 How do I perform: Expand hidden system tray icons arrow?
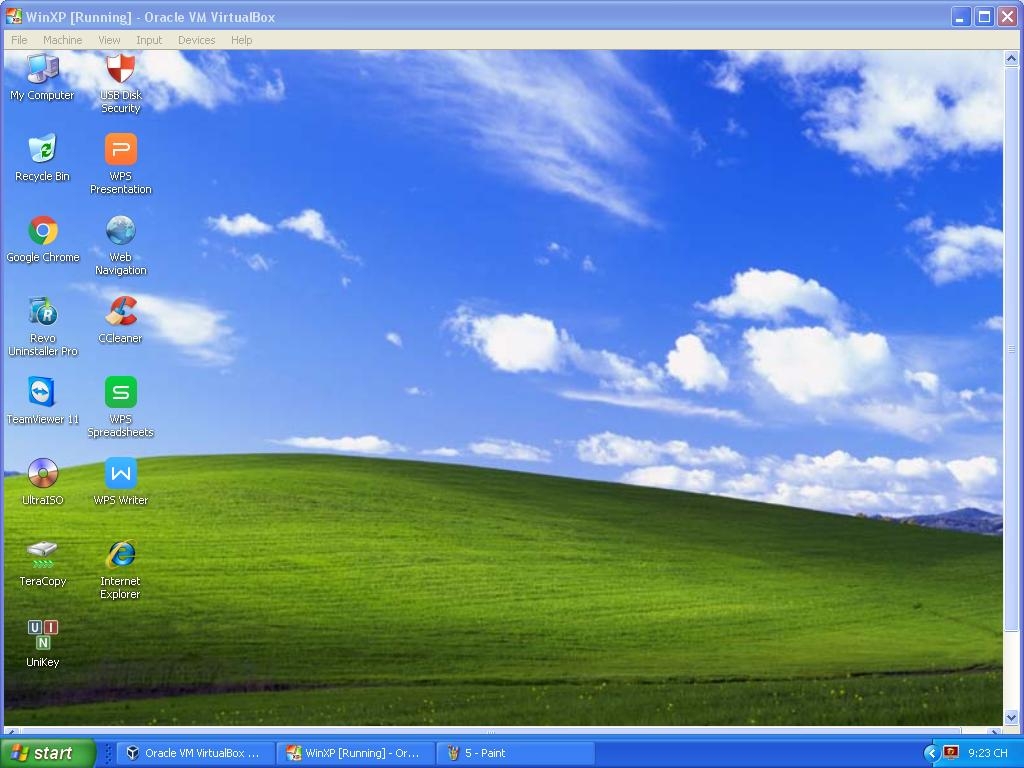(931, 753)
